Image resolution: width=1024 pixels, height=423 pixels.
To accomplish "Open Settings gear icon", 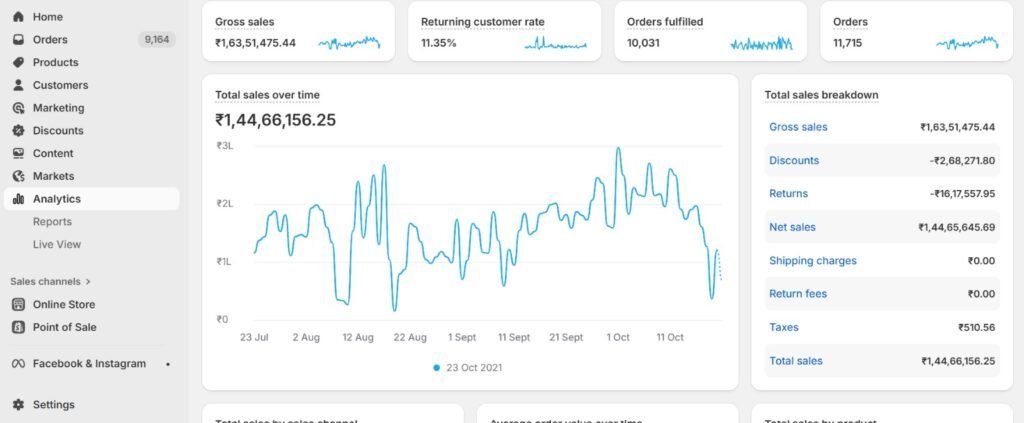I will click(18, 405).
